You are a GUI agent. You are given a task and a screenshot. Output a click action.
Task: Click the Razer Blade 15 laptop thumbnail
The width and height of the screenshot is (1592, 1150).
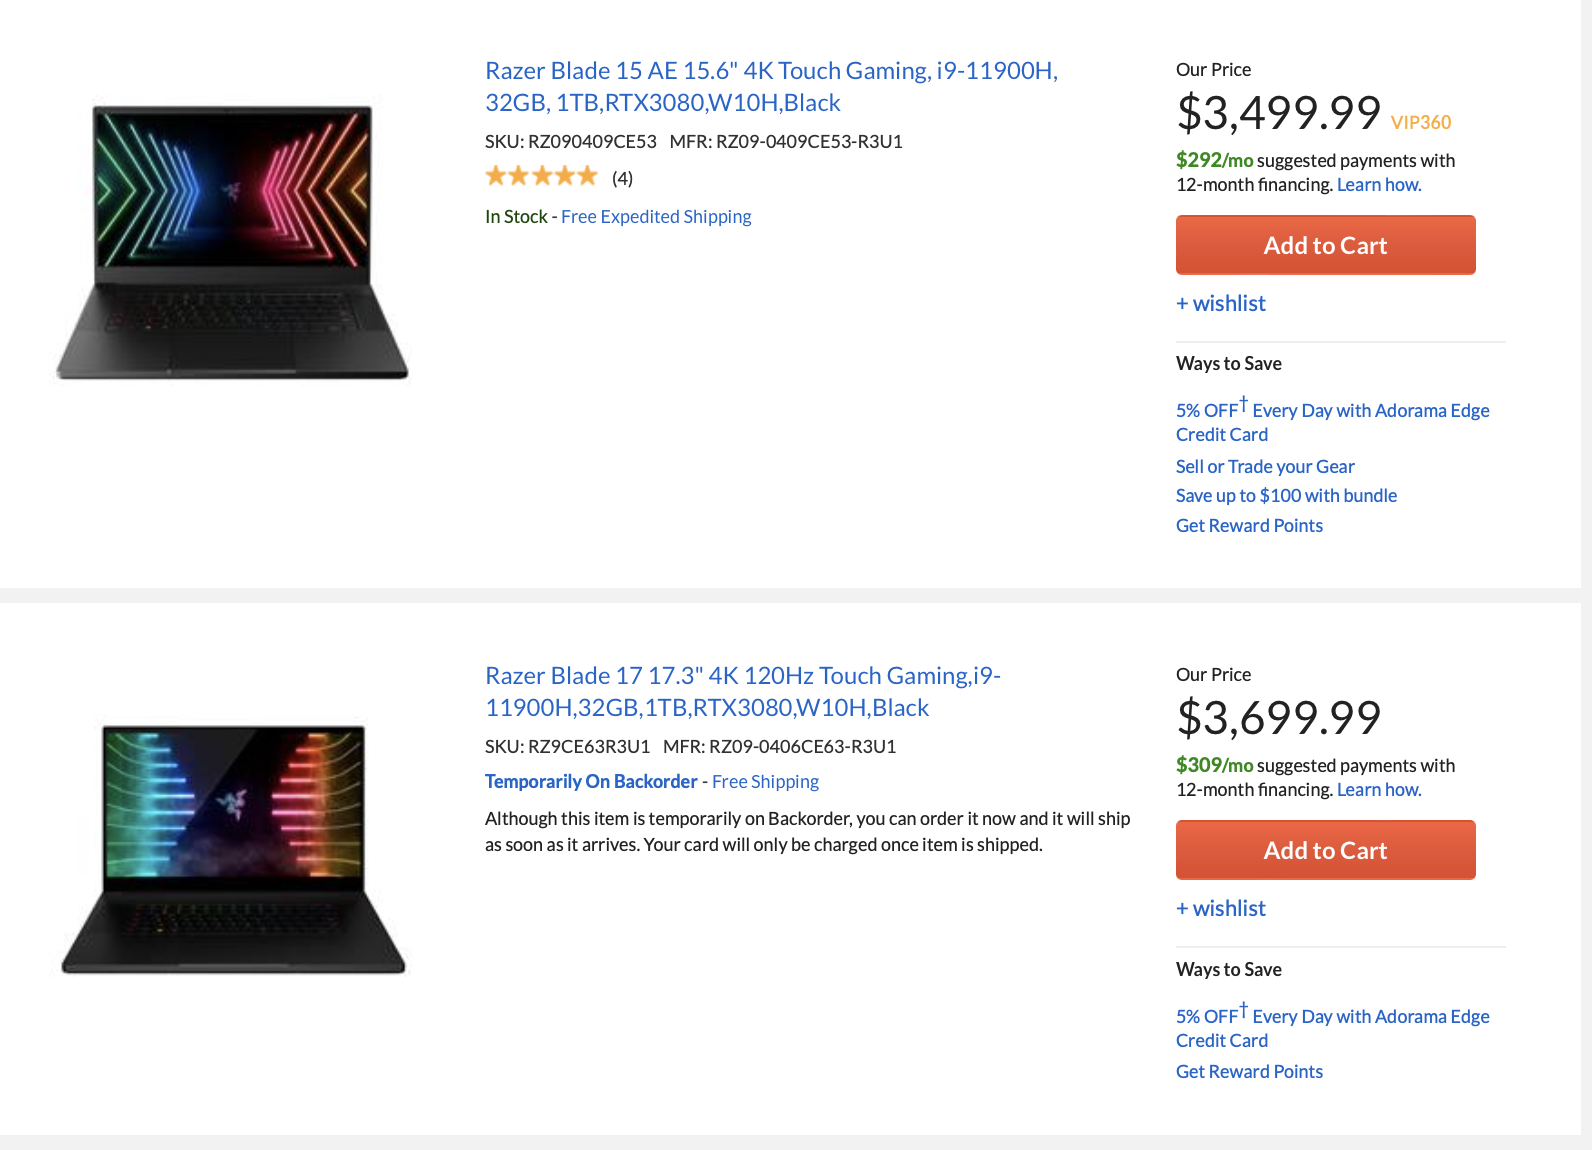click(x=232, y=242)
